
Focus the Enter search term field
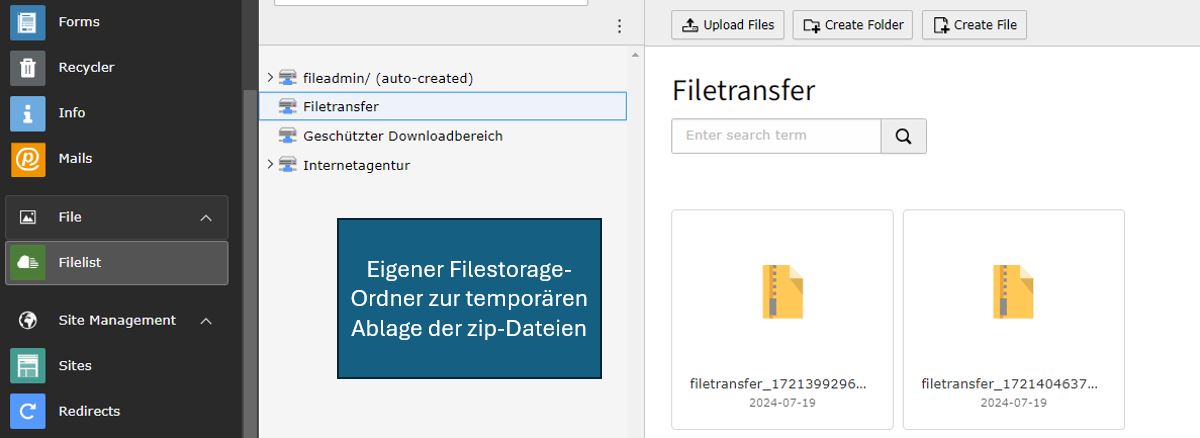776,136
